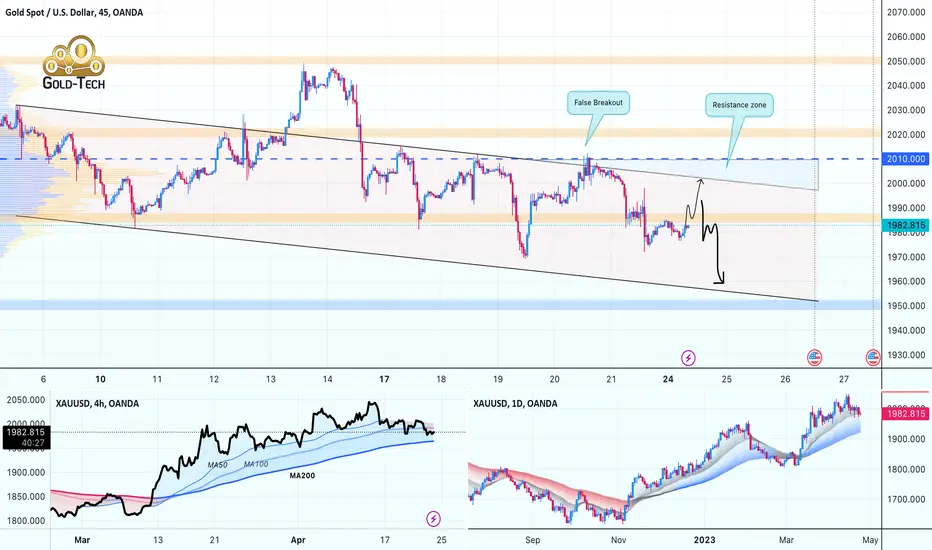Click the 1850.000 value in the 4h panel
The width and height of the screenshot is (932, 550).
click(x=26, y=496)
